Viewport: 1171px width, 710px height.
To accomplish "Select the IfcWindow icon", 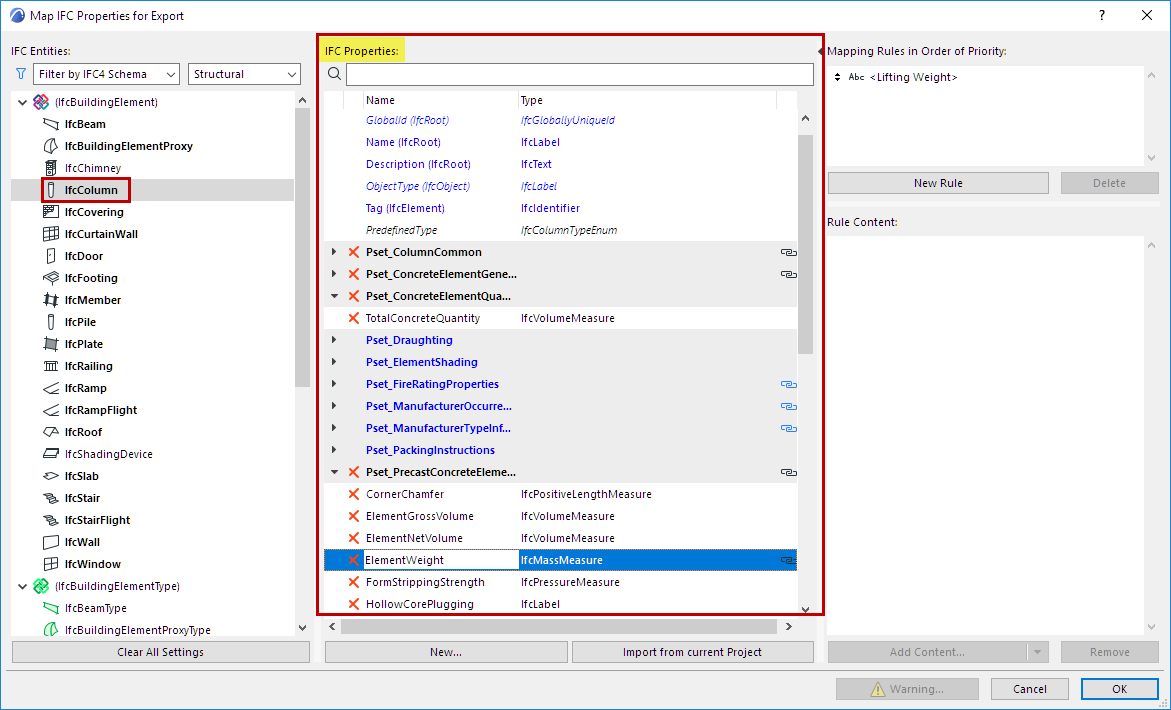I will (x=51, y=564).
